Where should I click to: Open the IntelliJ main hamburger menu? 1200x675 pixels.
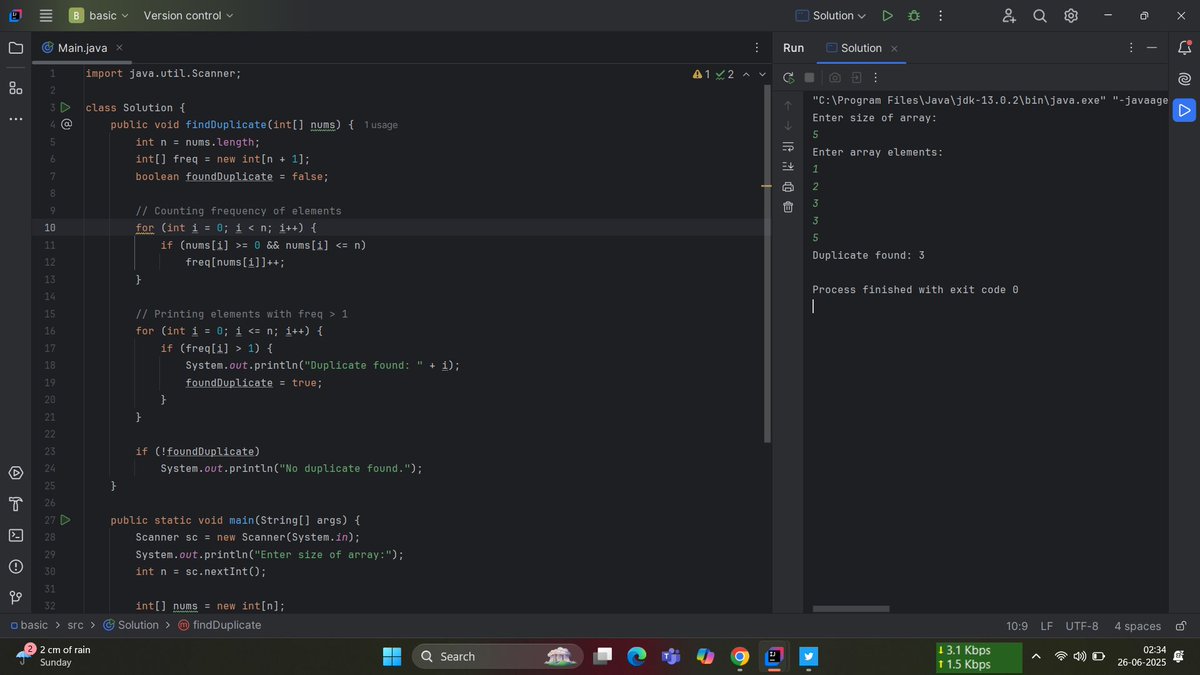coord(45,16)
